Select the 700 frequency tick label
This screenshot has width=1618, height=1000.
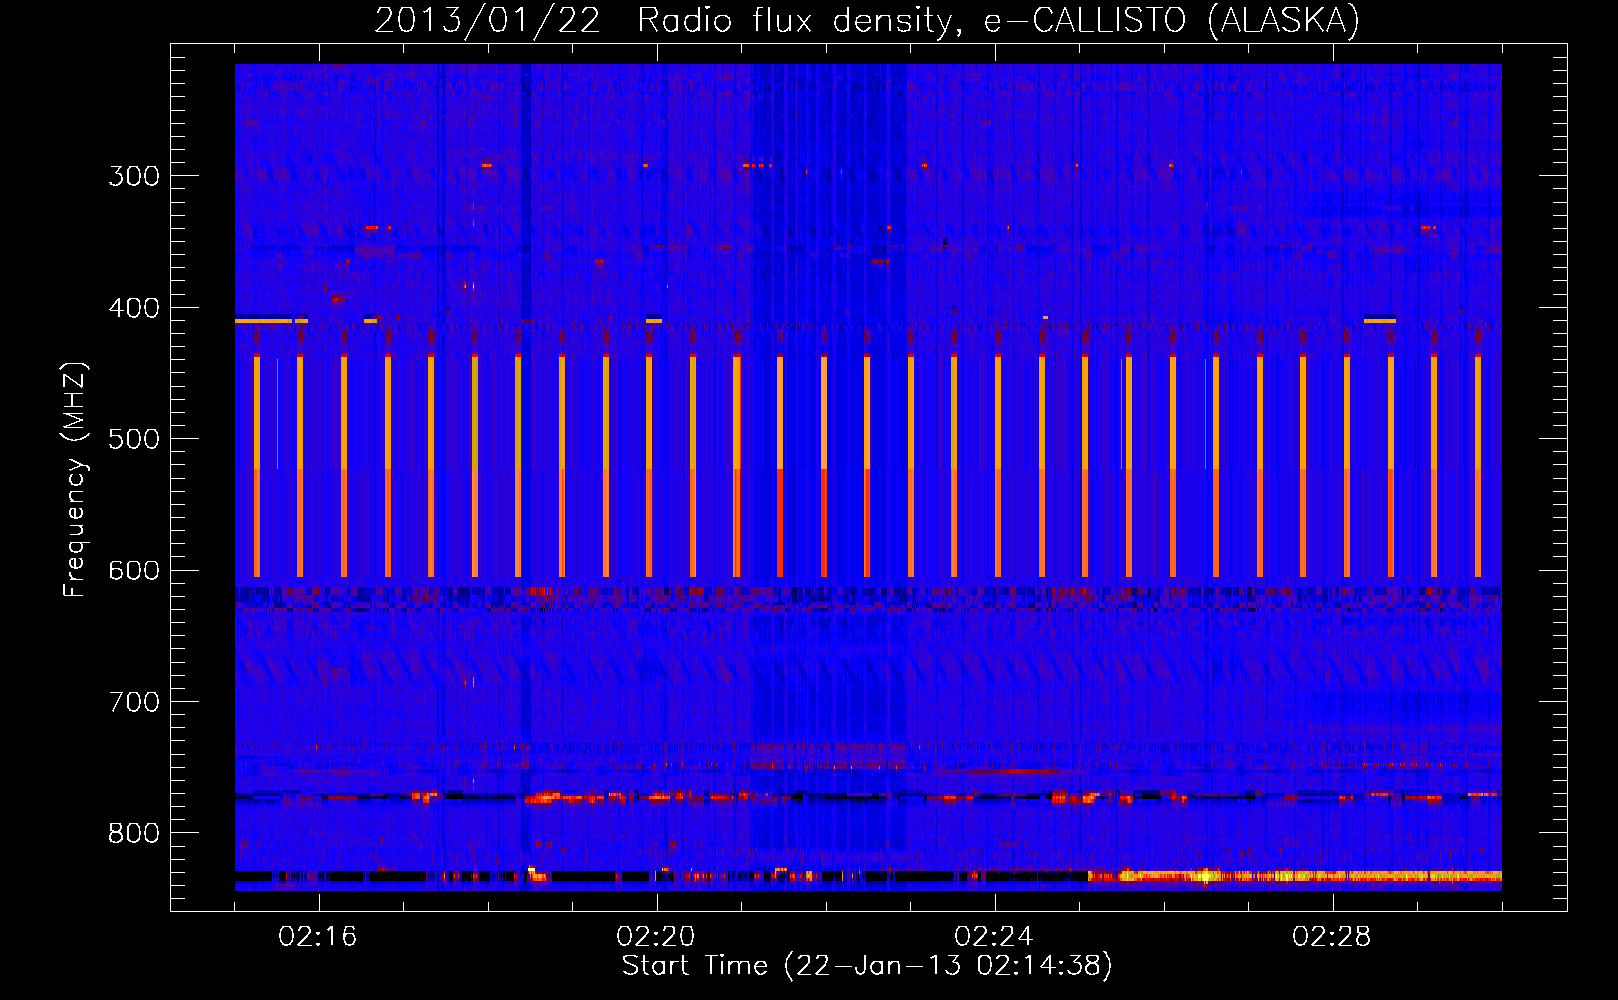tap(134, 702)
